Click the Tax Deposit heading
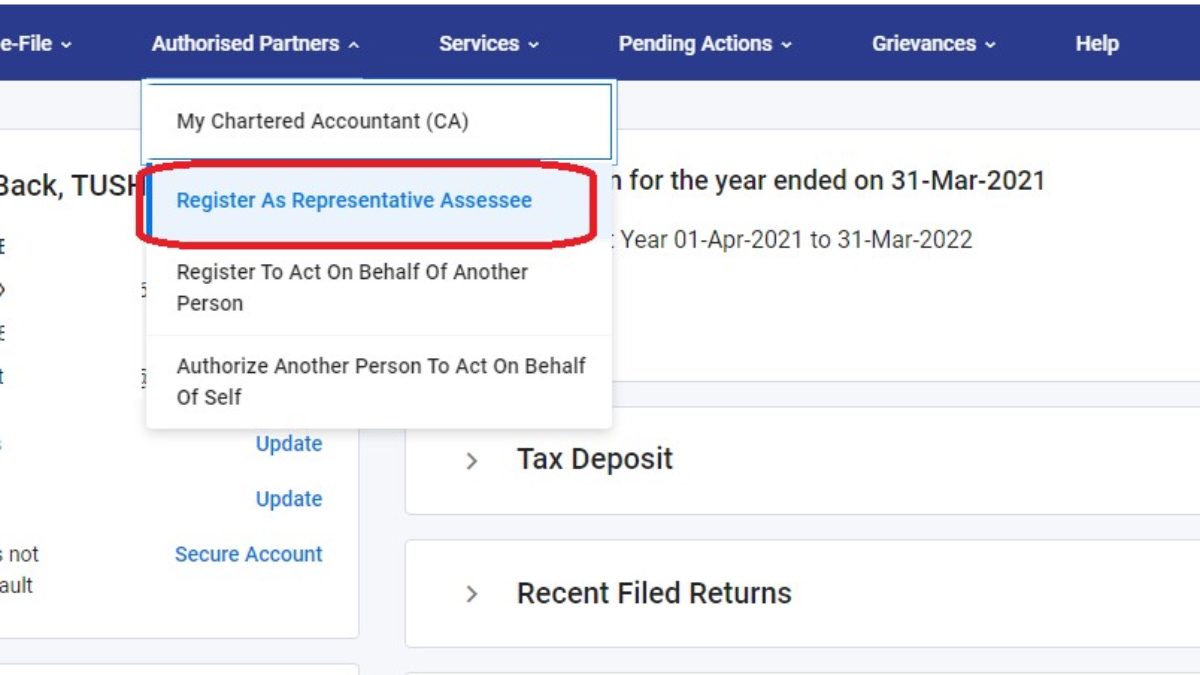 pyautogui.click(x=594, y=459)
